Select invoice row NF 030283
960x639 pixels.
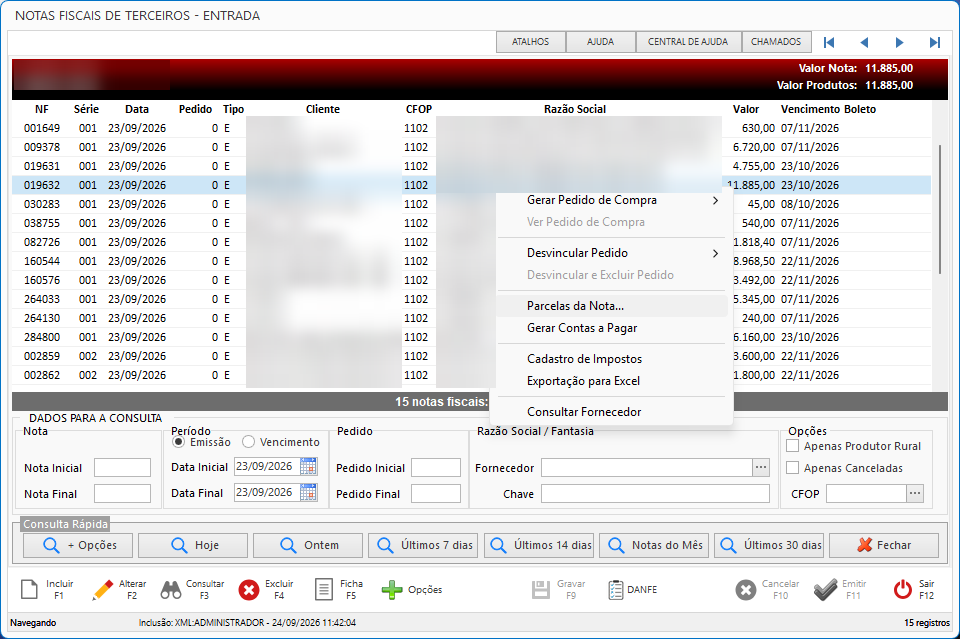(x=471, y=204)
